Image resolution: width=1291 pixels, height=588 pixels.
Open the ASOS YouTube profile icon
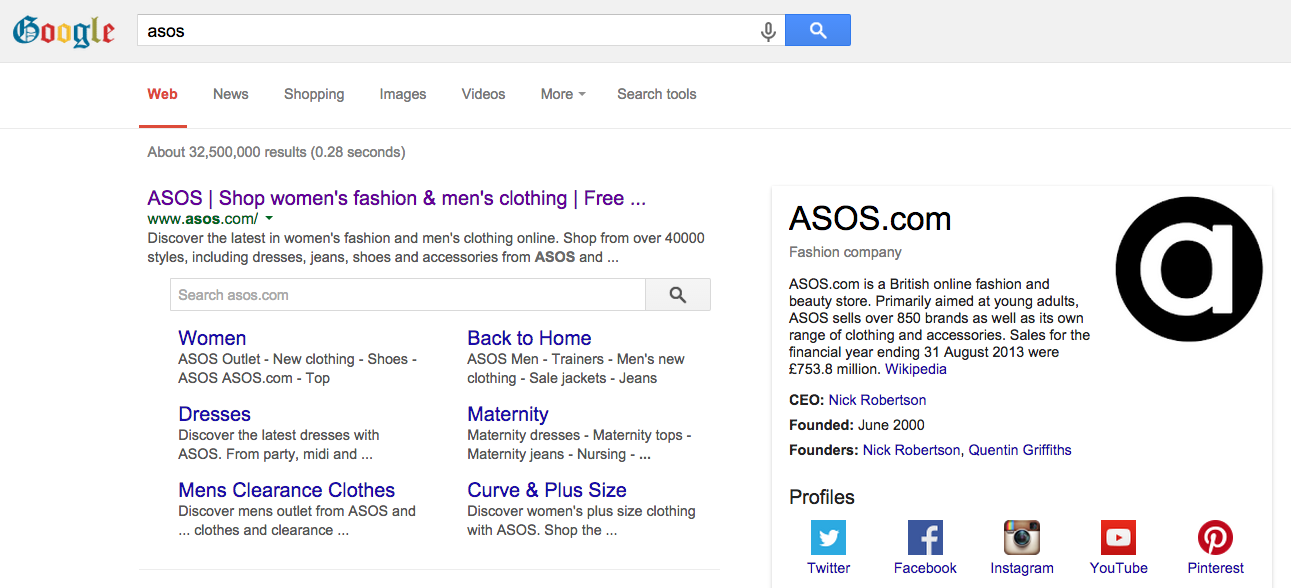[1118, 538]
